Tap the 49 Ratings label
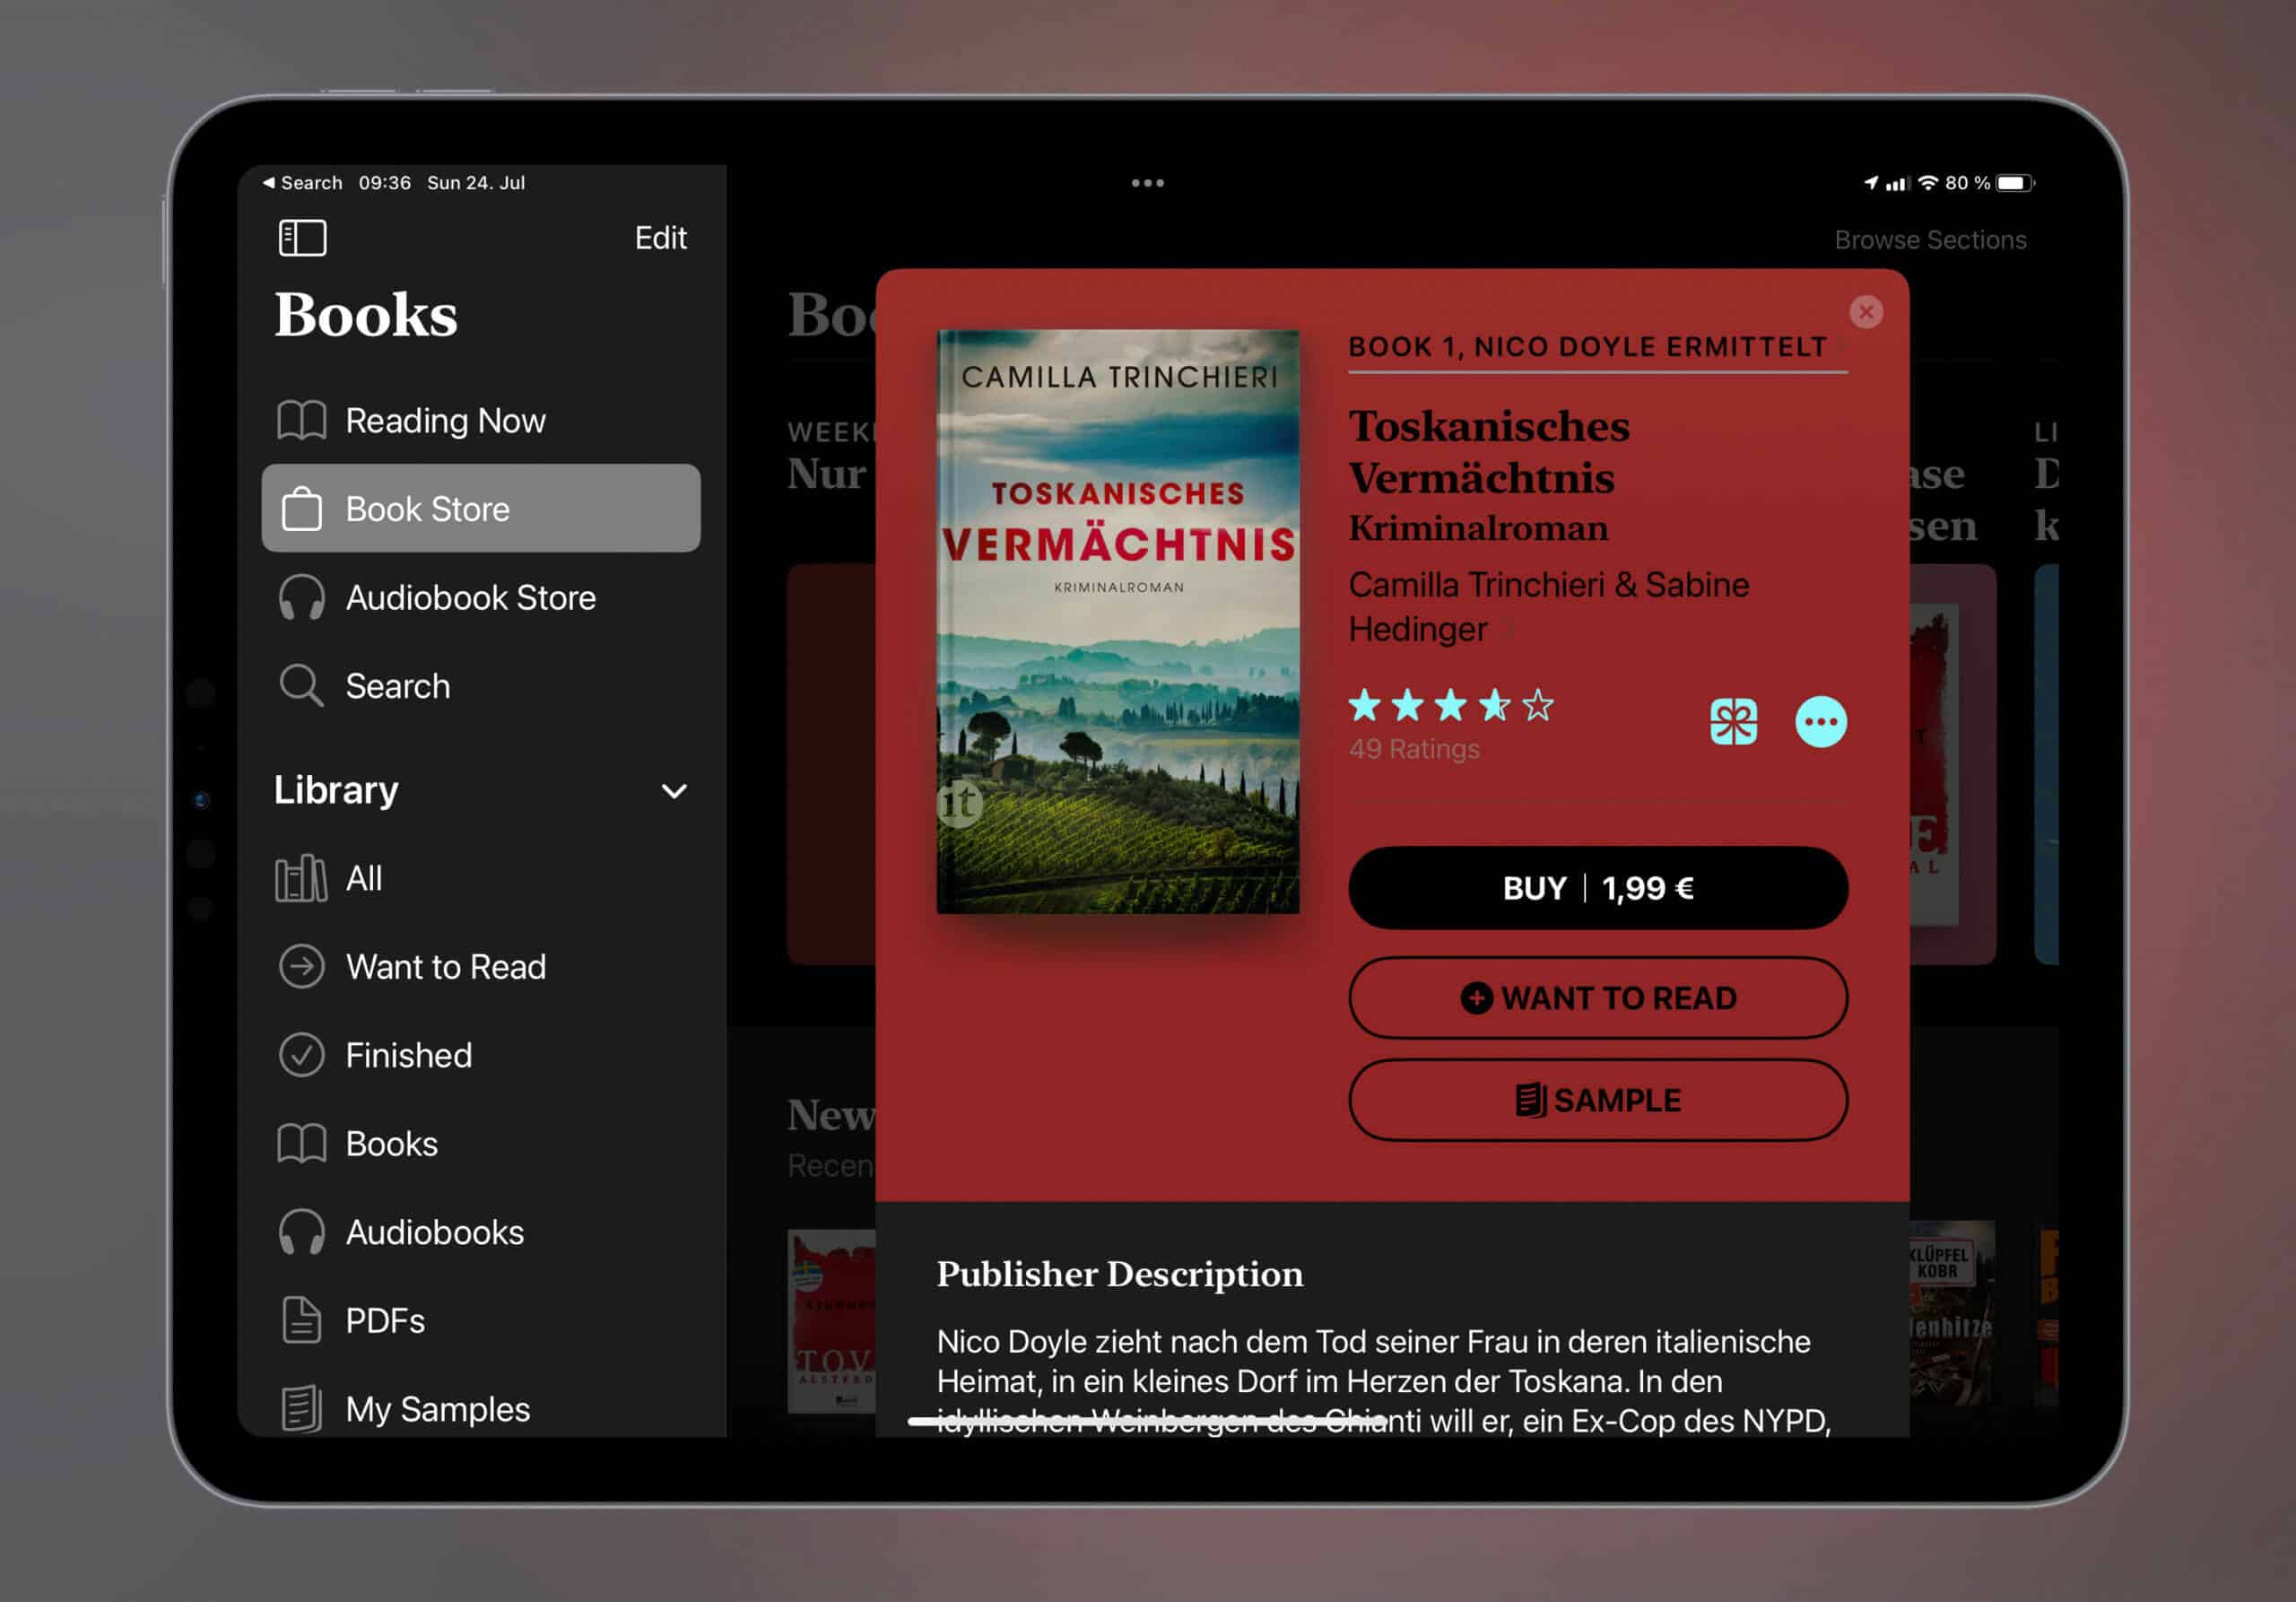The width and height of the screenshot is (2296, 1602). [x=1414, y=749]
